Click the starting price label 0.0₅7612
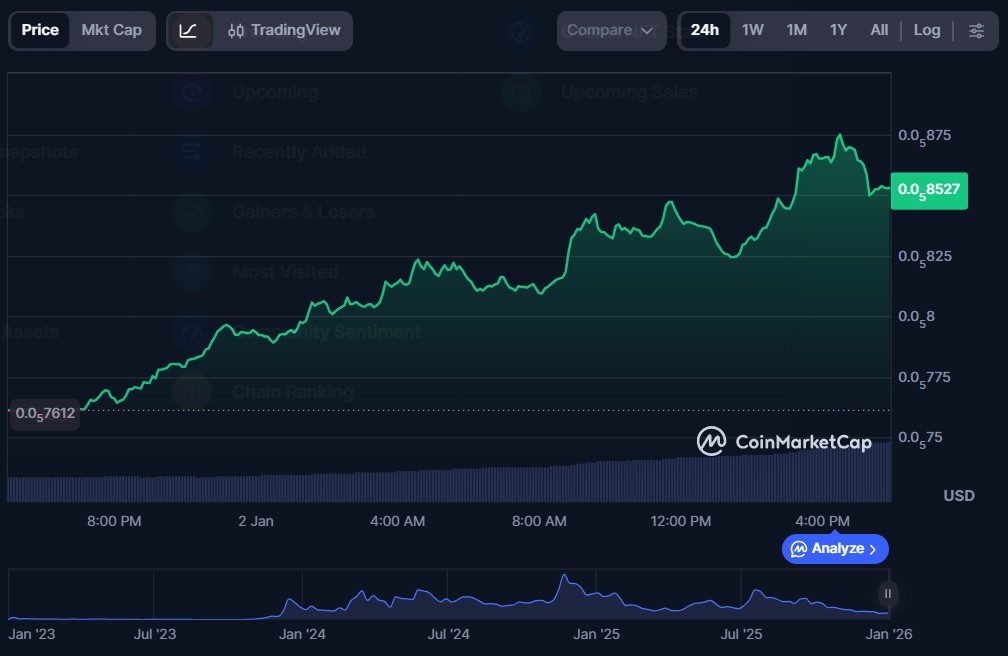1008x656 pixels. point(44,413)
